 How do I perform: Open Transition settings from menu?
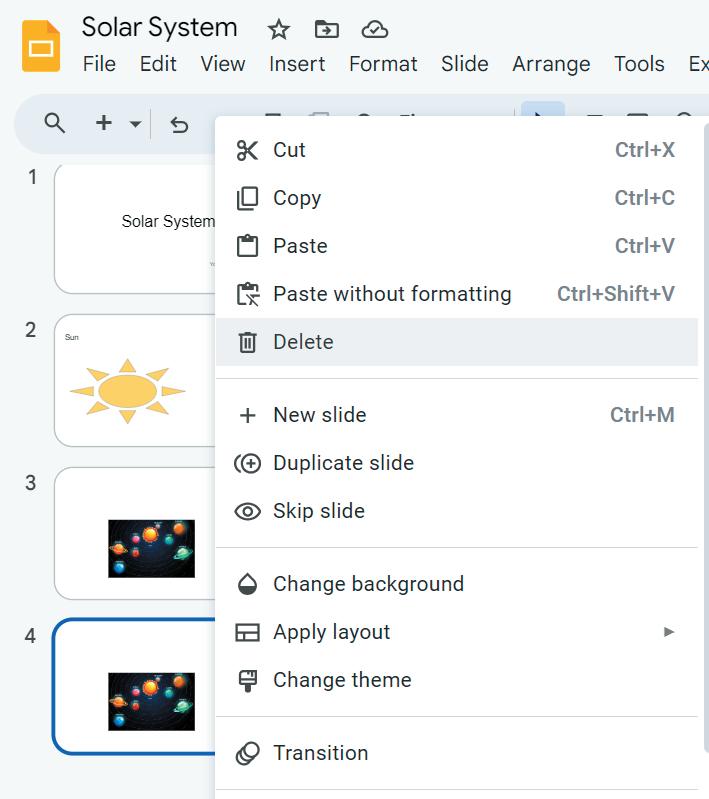(320, 753)
